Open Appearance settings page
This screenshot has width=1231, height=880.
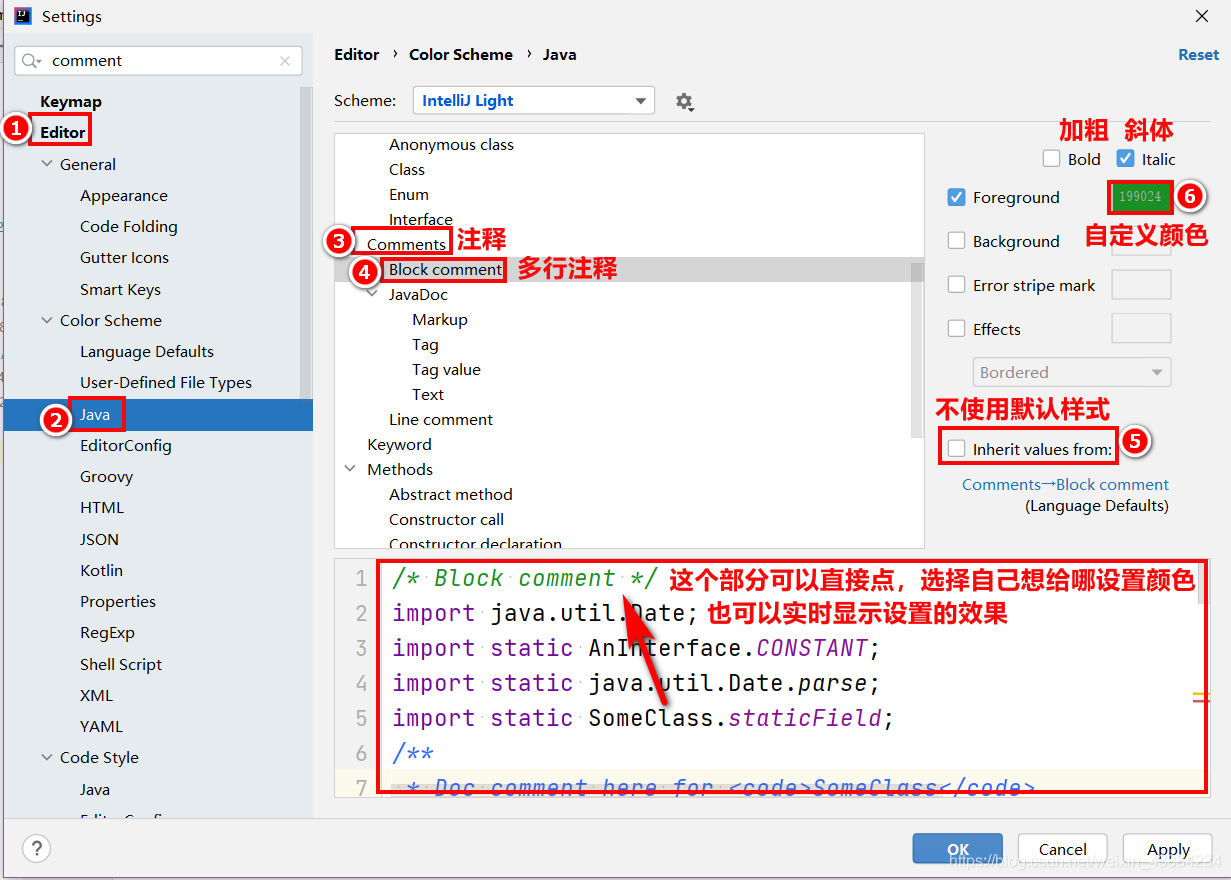(124, 195)
